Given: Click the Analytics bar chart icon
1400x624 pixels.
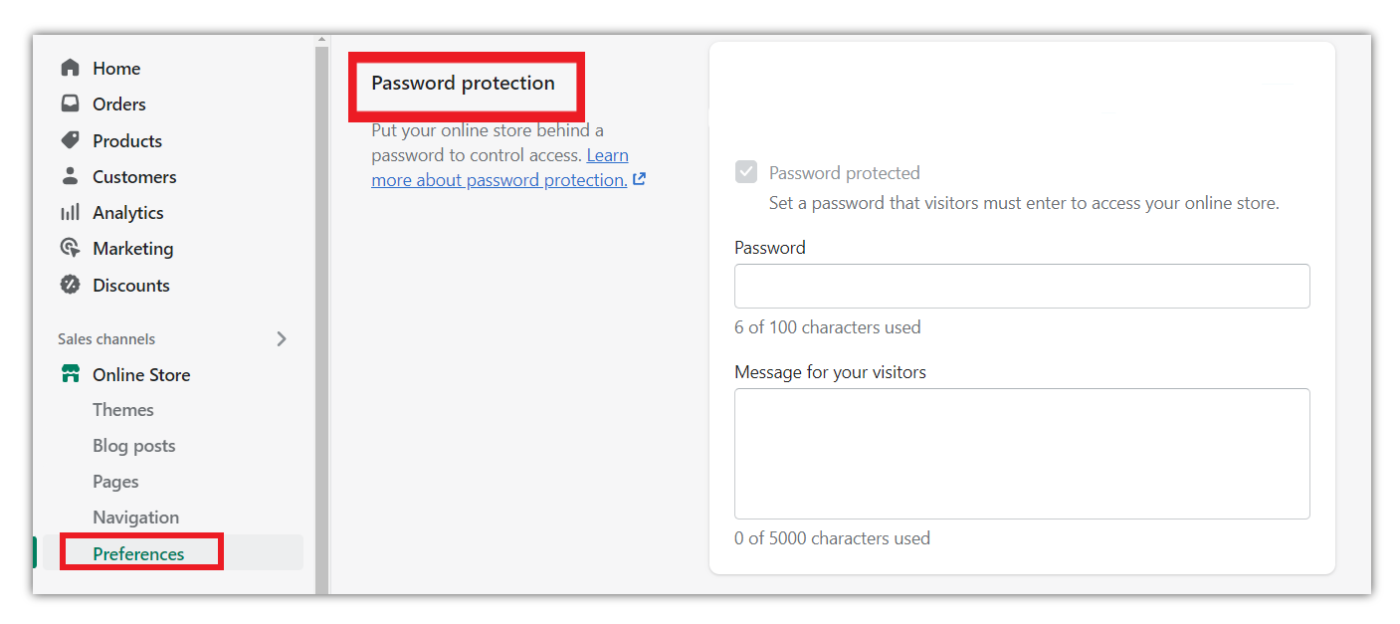Looking at the screenshot, I should [70, 212].
